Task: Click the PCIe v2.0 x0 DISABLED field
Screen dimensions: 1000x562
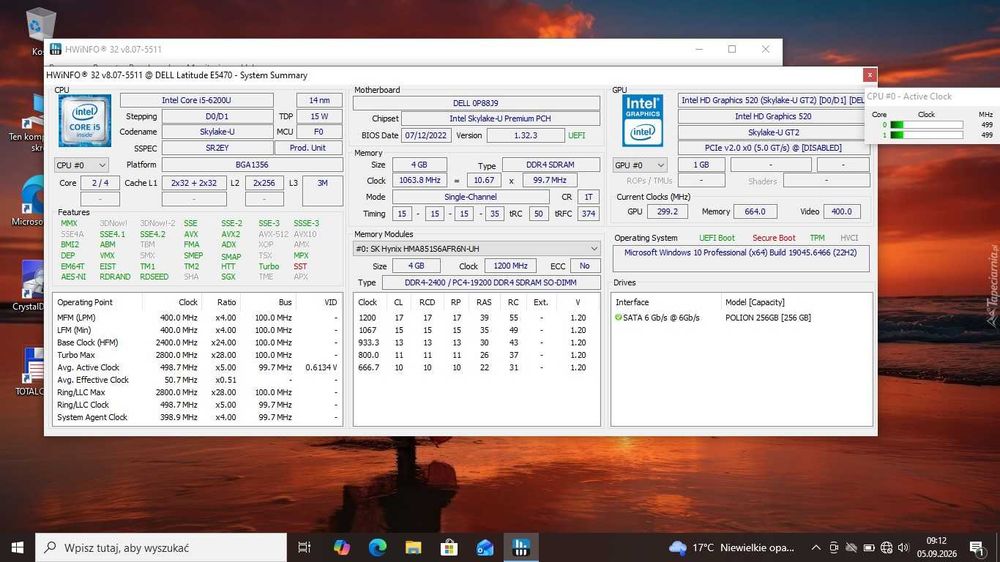Action: click(x=773, y=147)
